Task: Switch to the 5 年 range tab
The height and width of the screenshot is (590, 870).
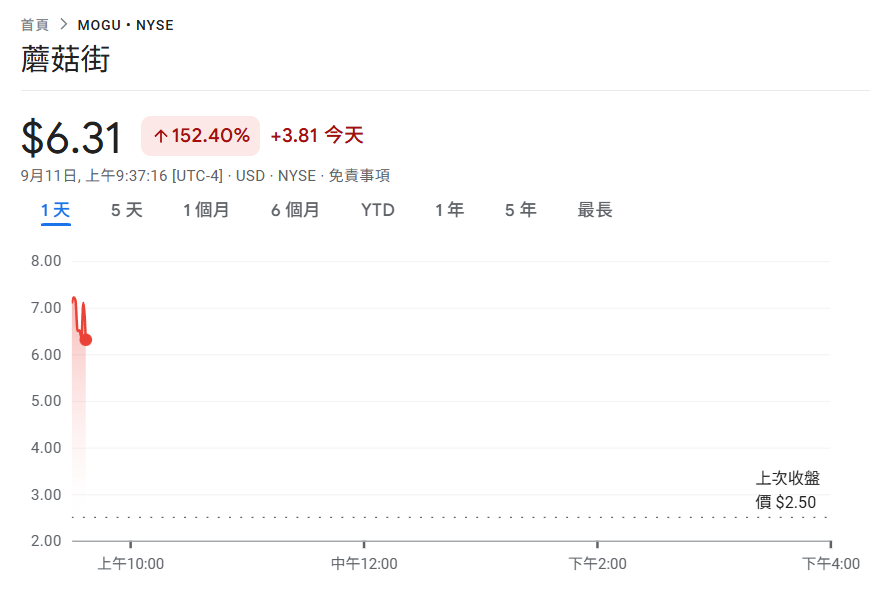Action: (x=520, y=210)
